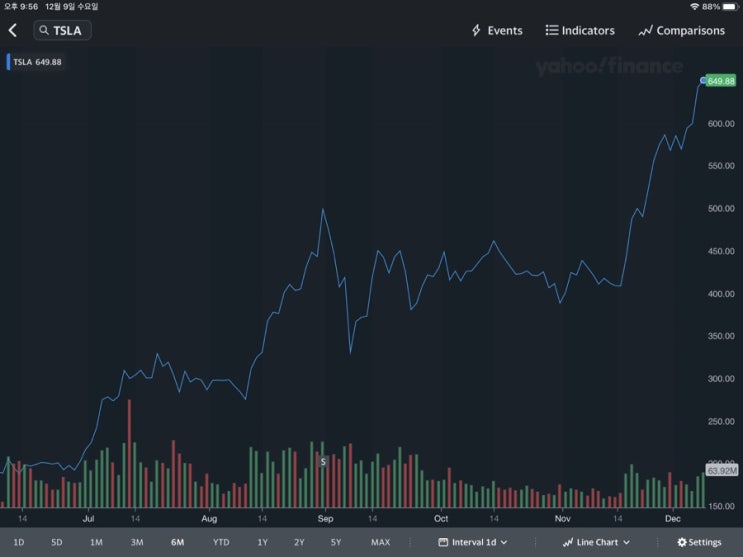Open the Indicators menu

click(580, 30)
